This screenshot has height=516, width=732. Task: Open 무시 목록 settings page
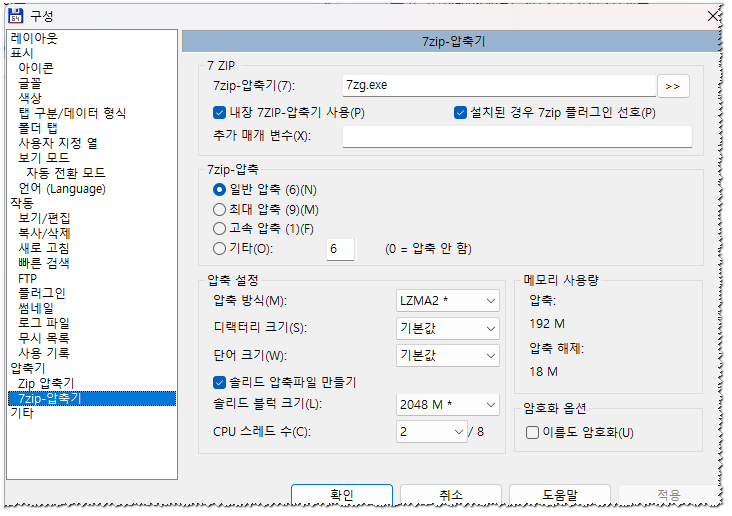44,338
